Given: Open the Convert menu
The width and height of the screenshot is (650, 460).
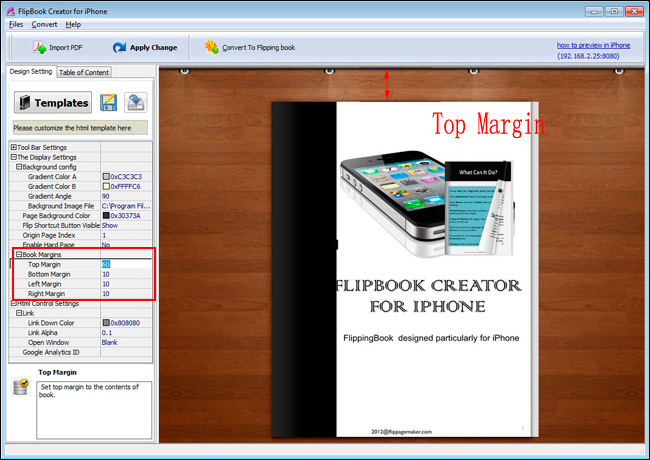Looking at the screenshot, I should click(44, 24).
